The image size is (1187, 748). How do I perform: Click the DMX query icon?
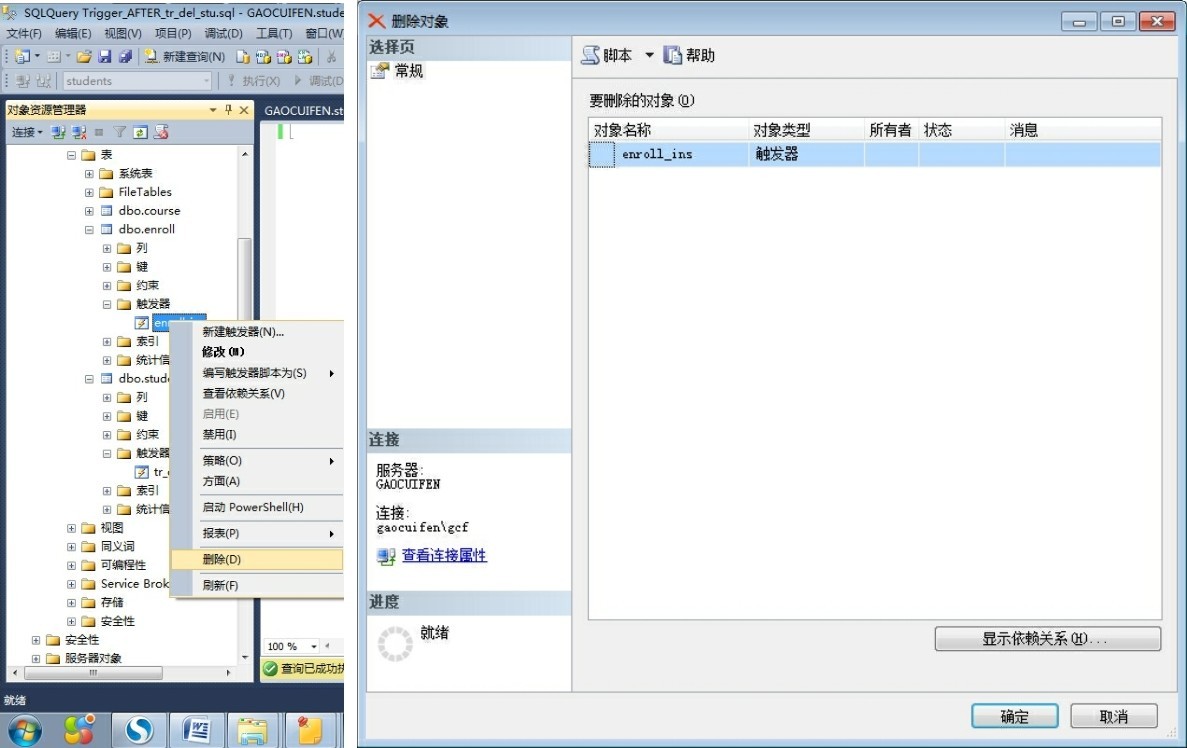284,56
